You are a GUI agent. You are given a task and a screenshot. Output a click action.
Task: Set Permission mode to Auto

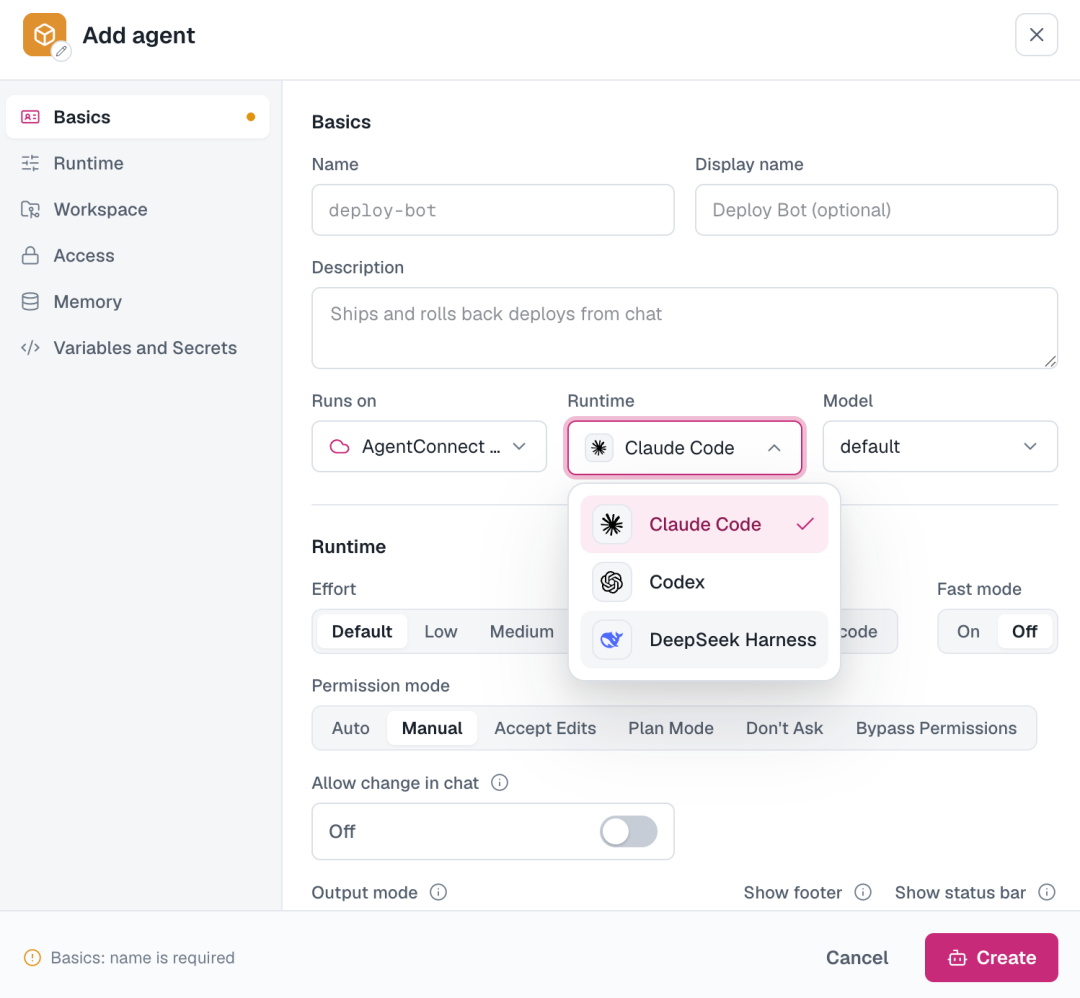point(351,728)
